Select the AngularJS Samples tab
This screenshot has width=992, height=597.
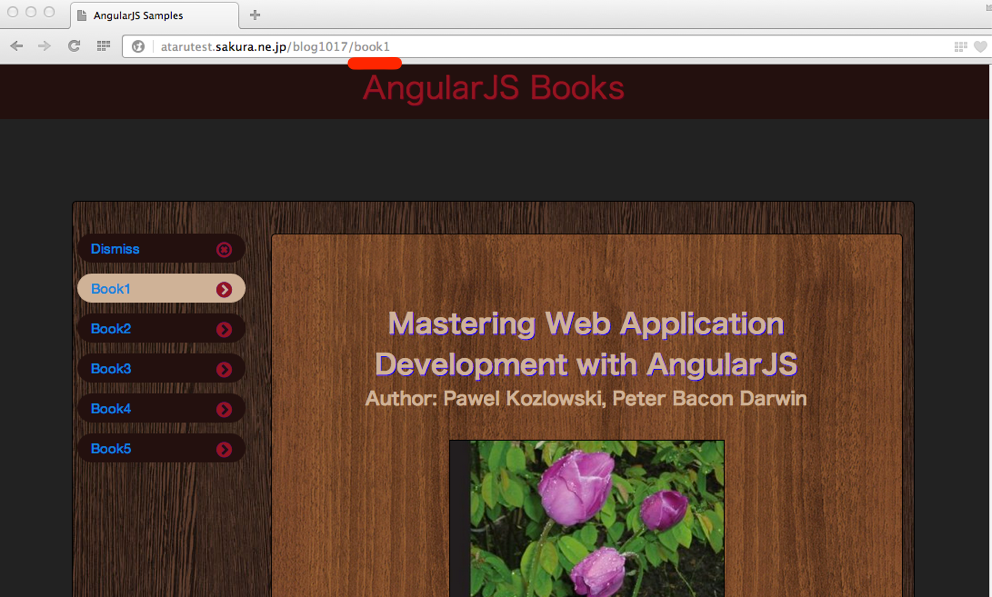point(150,16)
